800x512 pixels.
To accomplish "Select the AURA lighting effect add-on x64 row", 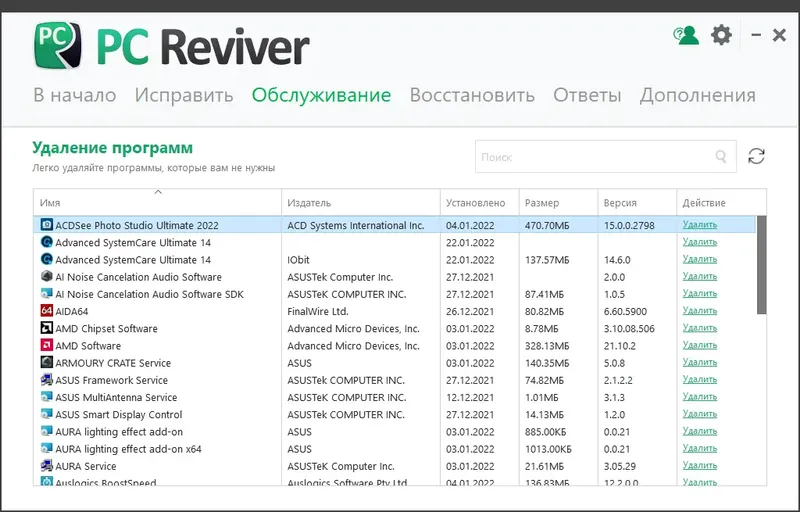I will [x=394, y=449].
